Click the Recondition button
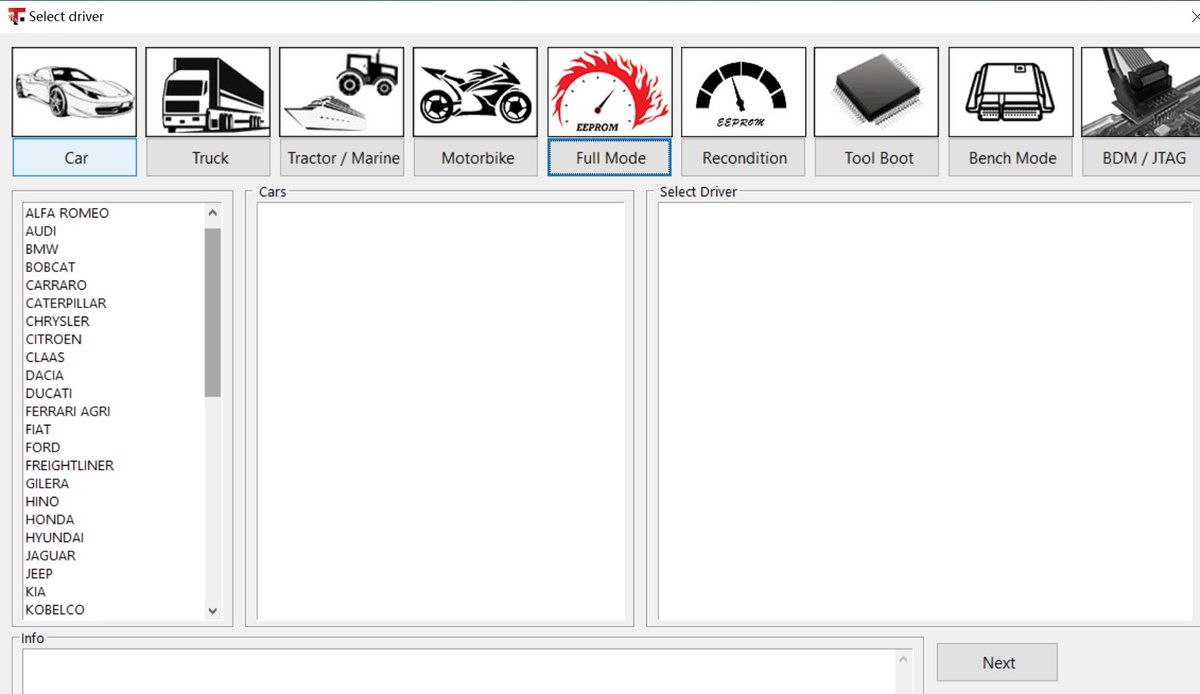Screen dimensions: 1200x694 click(x=744, y=158)
